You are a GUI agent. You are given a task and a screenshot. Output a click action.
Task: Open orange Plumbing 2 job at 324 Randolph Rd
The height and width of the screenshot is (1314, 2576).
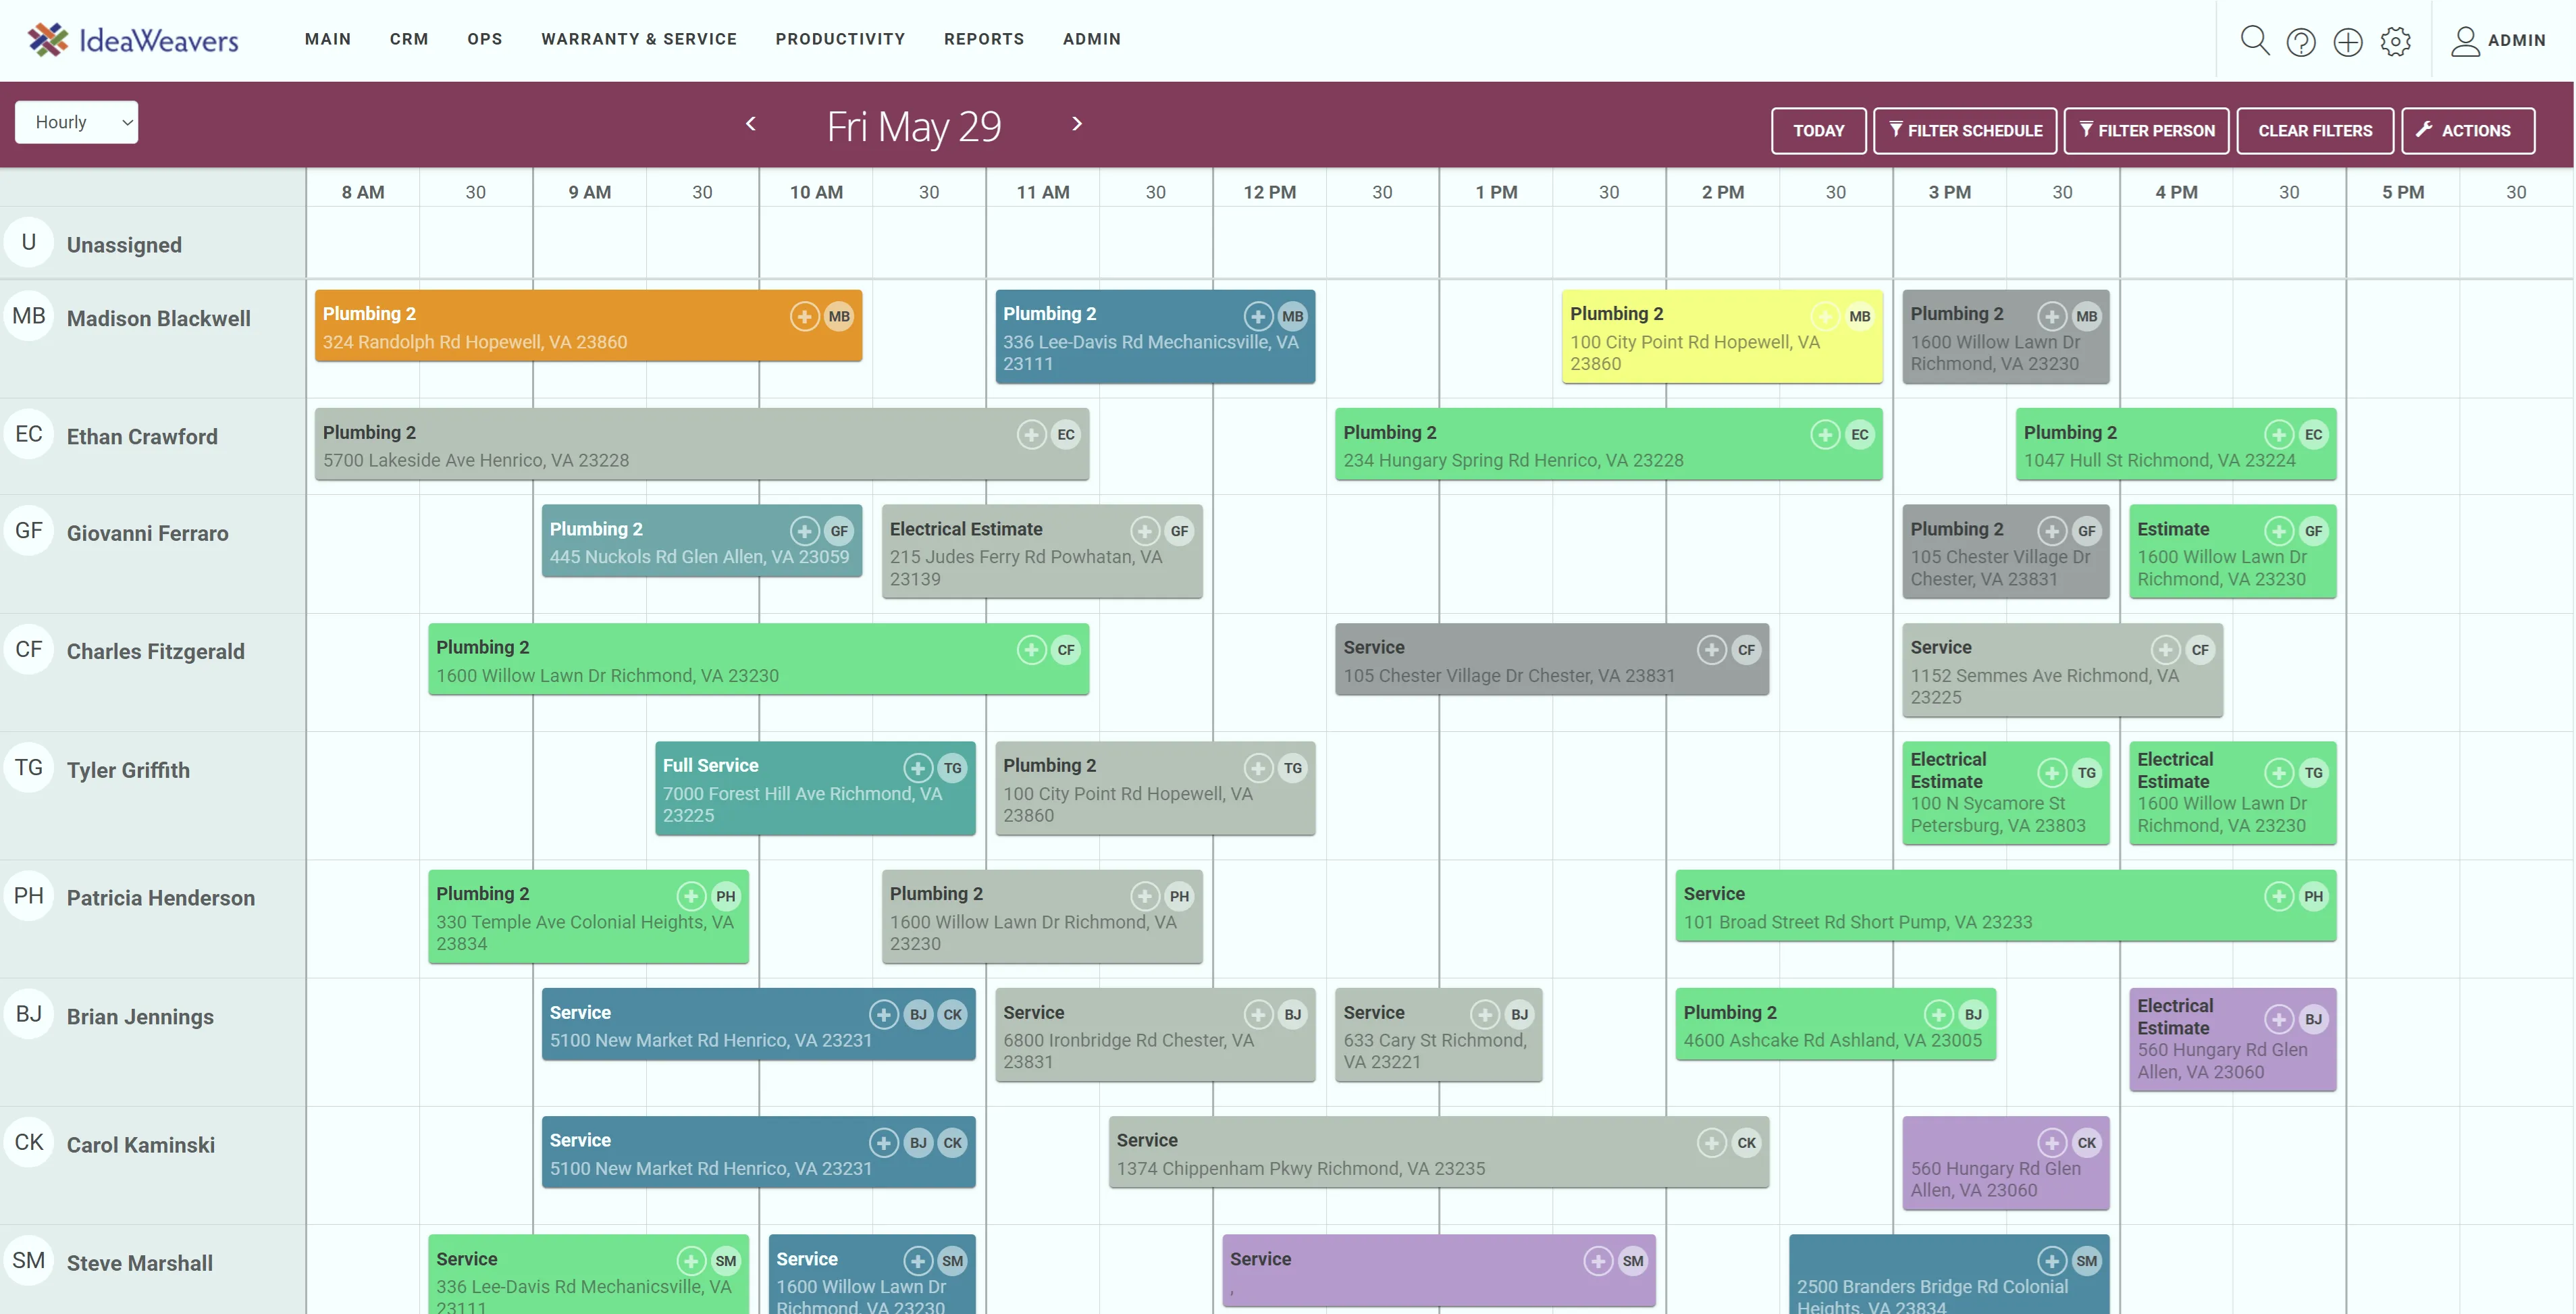tap(588, 326)
